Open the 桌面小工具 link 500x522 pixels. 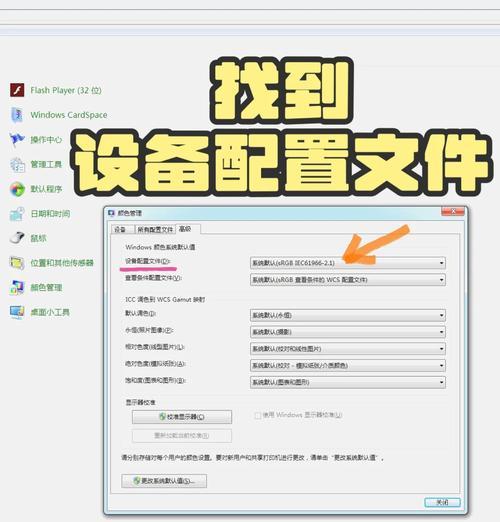[50, 312]
